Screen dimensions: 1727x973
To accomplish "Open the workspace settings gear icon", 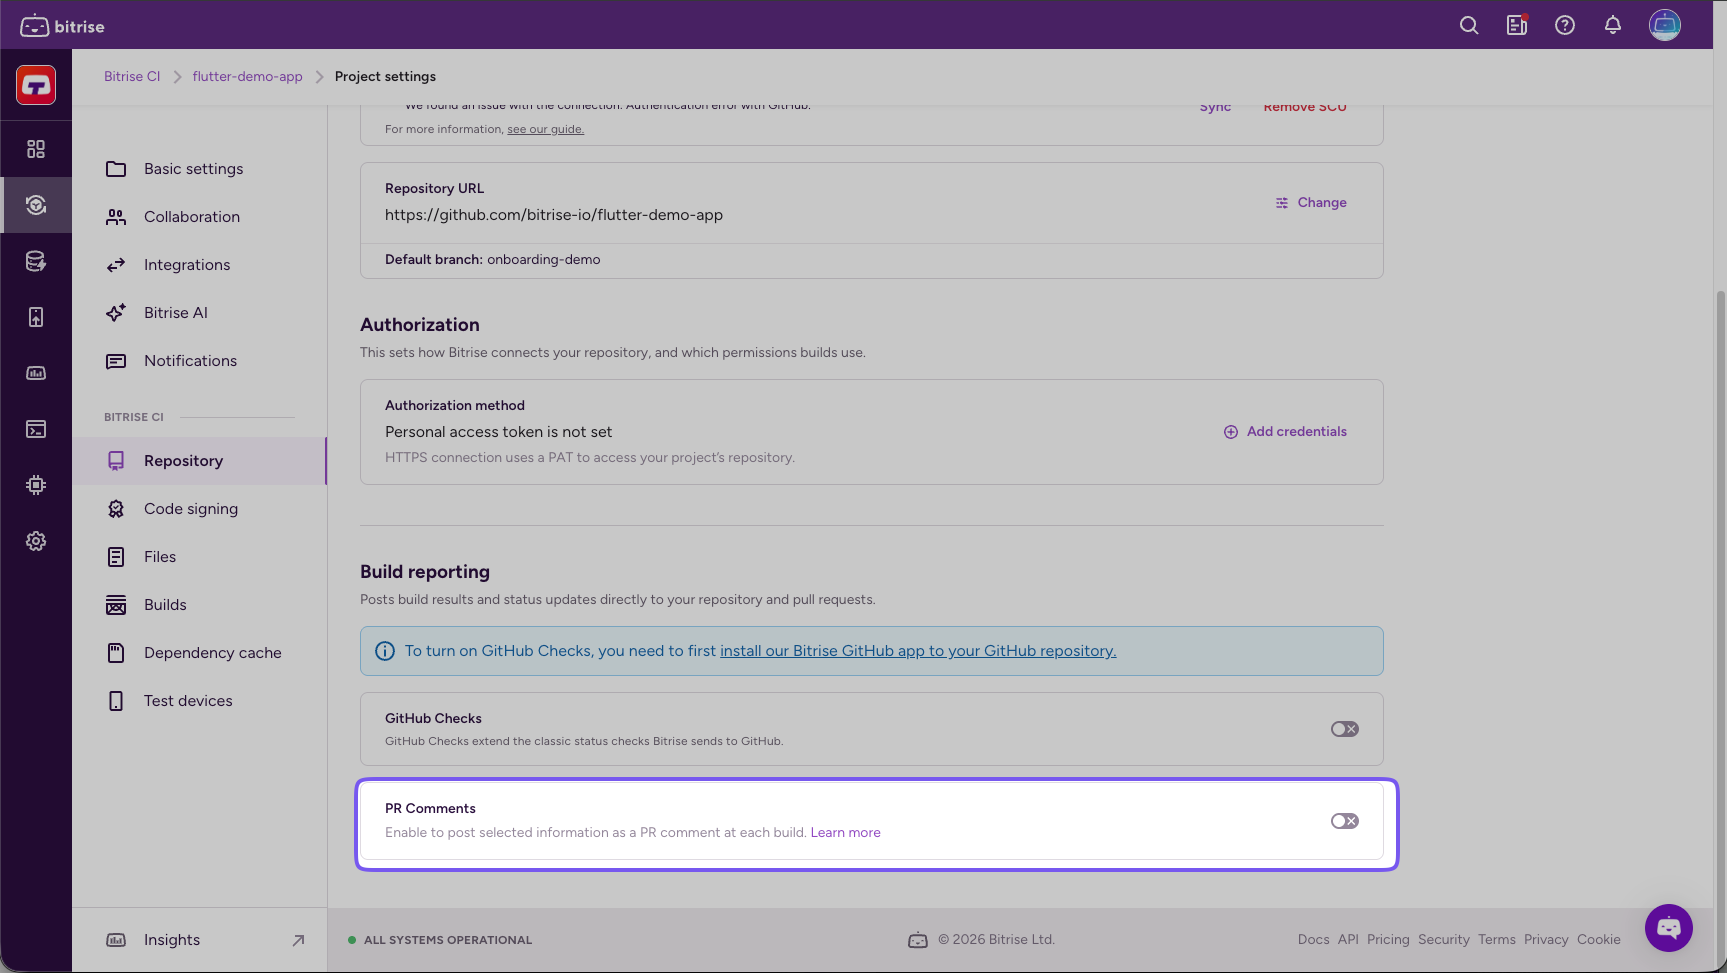I will 36,541.
